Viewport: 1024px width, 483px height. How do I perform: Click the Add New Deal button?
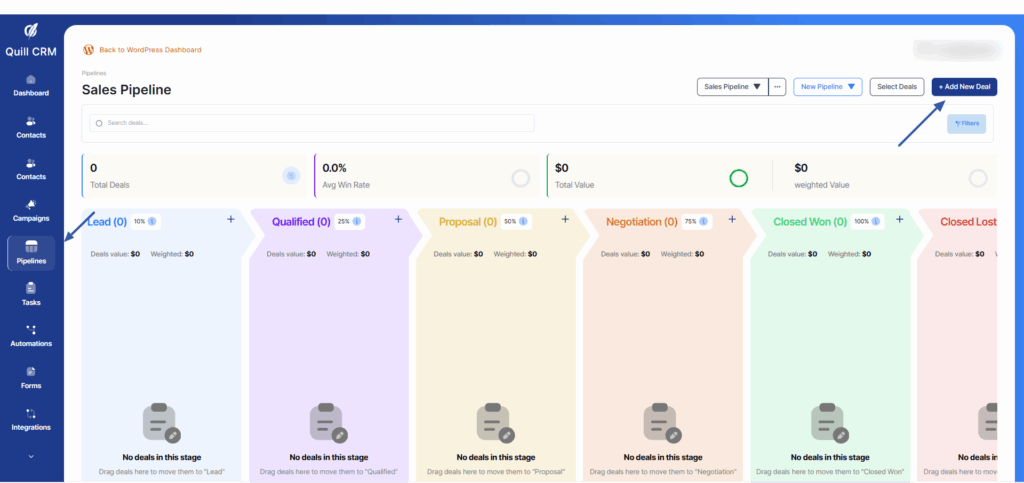[964, 87]
